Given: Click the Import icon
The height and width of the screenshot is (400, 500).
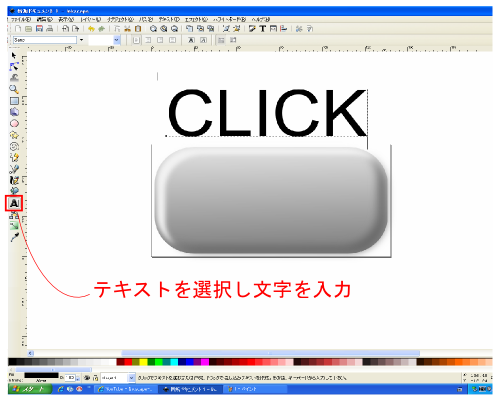Looking at the screenshot, I should click(65, 29).
